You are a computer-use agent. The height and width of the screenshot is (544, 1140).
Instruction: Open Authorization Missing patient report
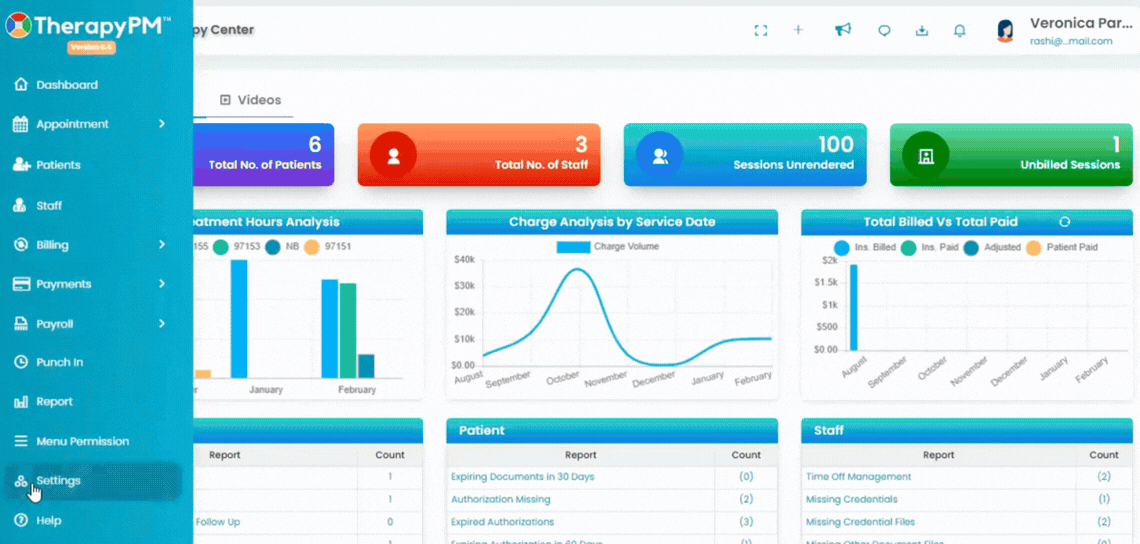[x=500, y=500]
